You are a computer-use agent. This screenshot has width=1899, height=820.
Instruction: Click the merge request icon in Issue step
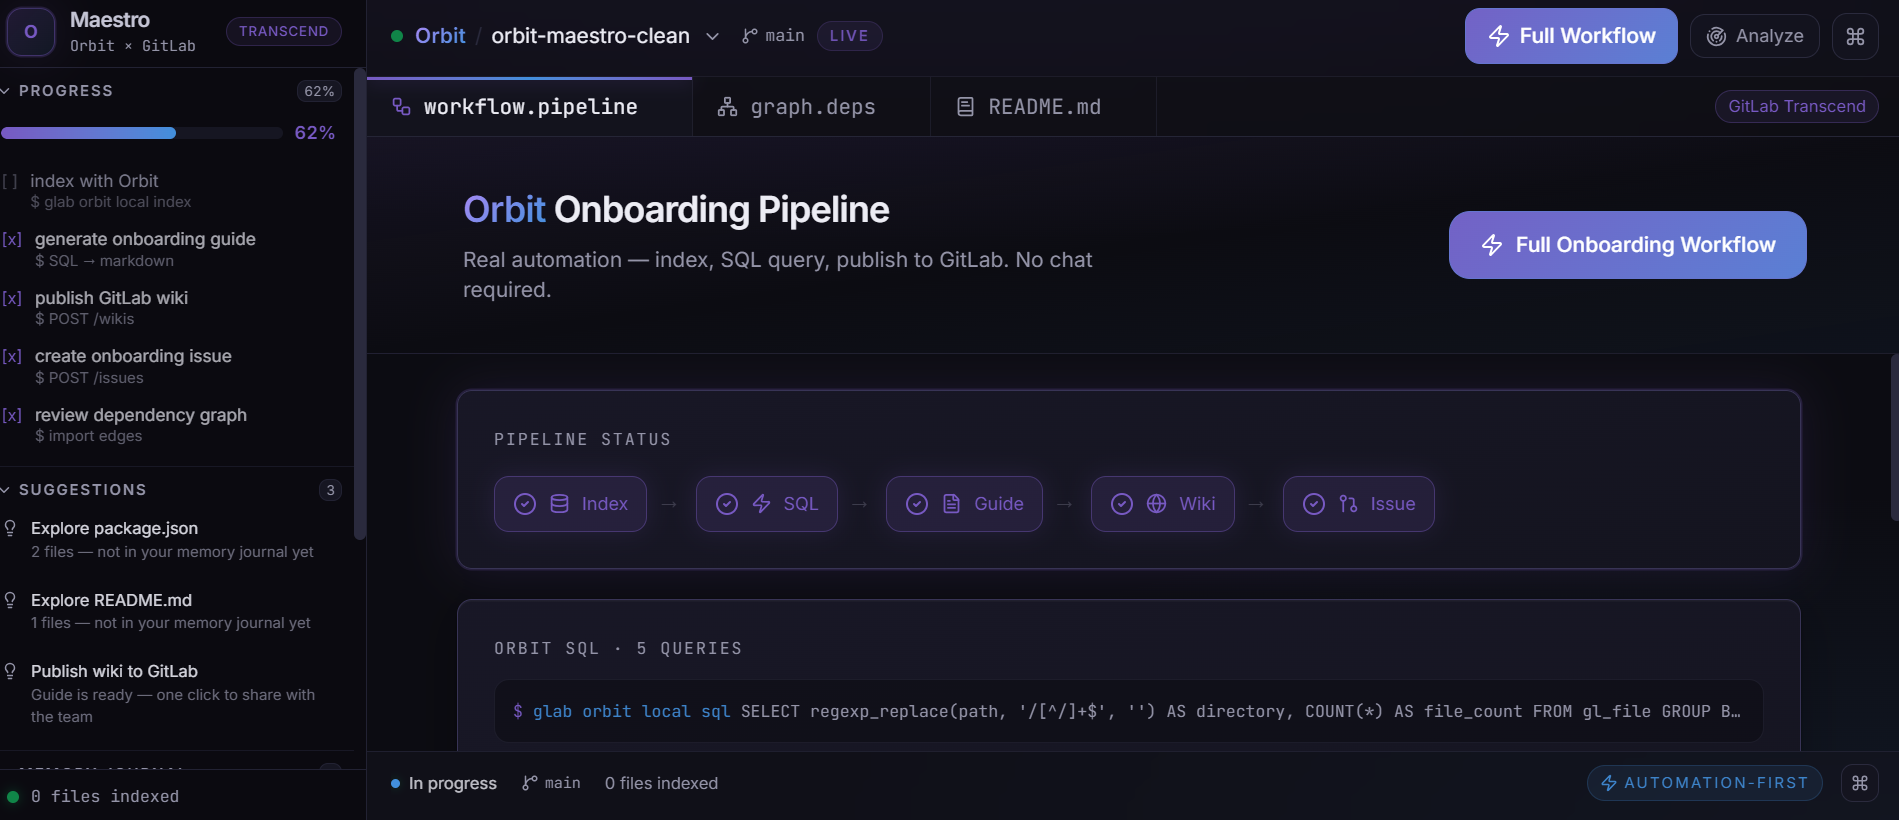point(1348,504)
